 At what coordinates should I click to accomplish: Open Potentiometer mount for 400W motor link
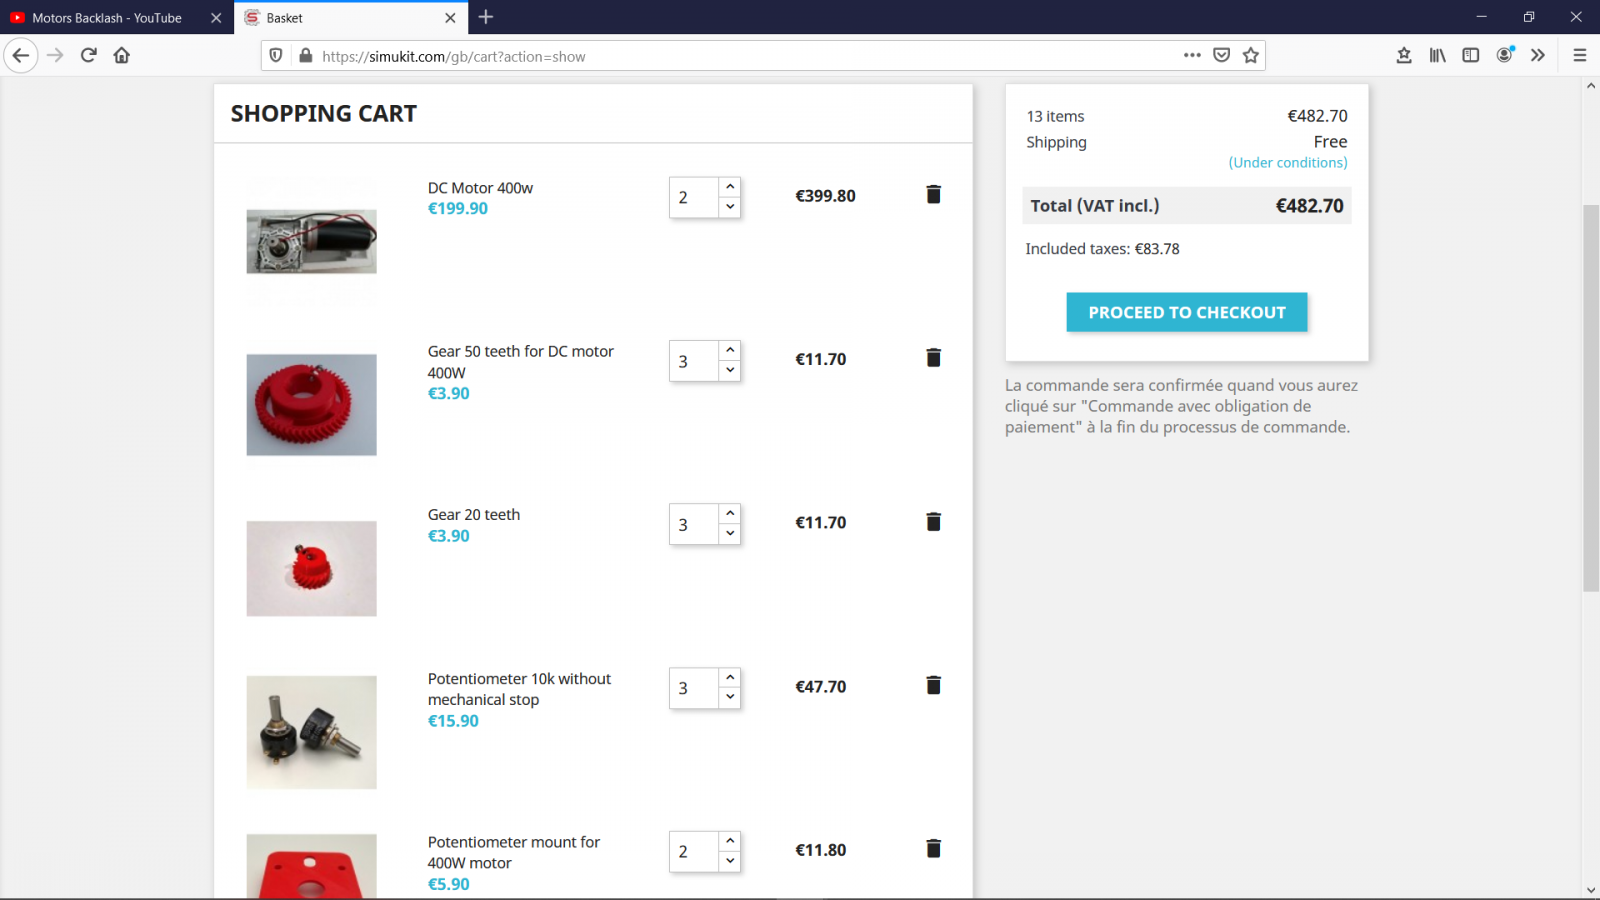[x=514, y=852]
